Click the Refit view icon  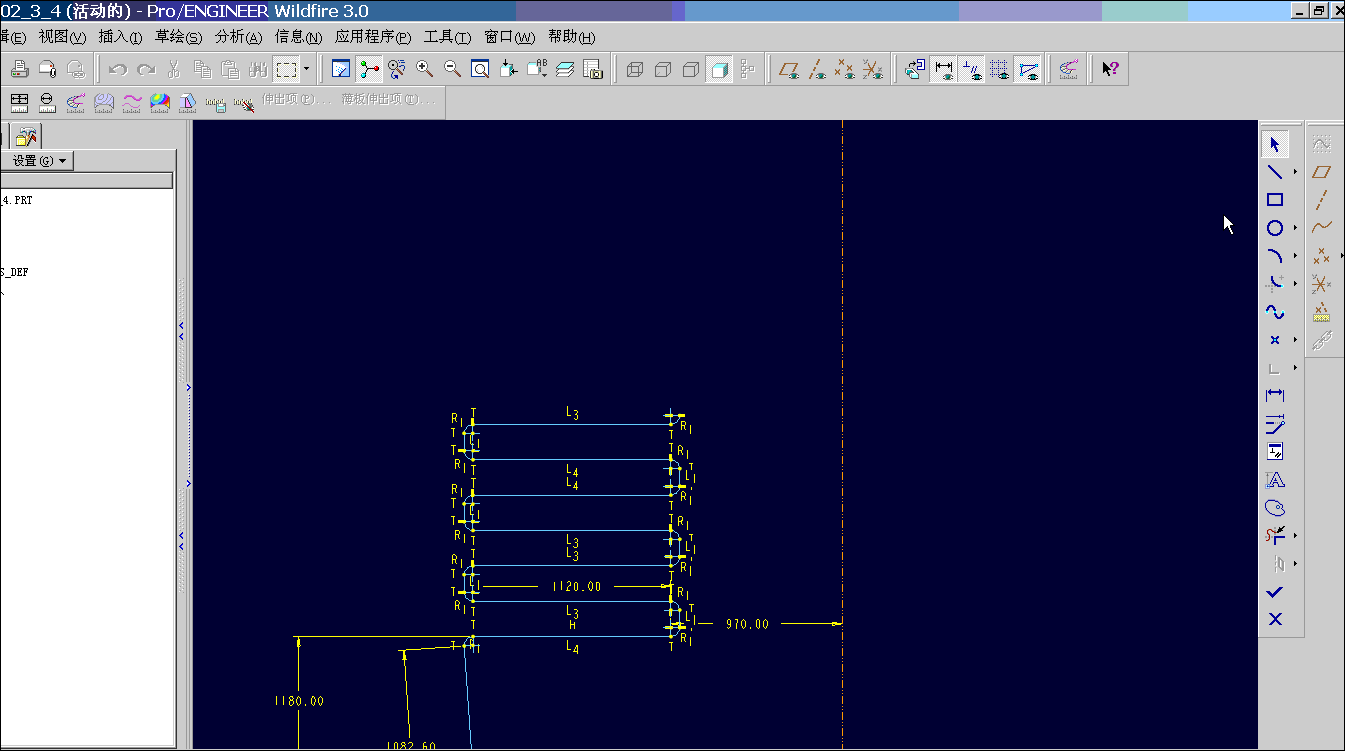(x=480, y=69)
